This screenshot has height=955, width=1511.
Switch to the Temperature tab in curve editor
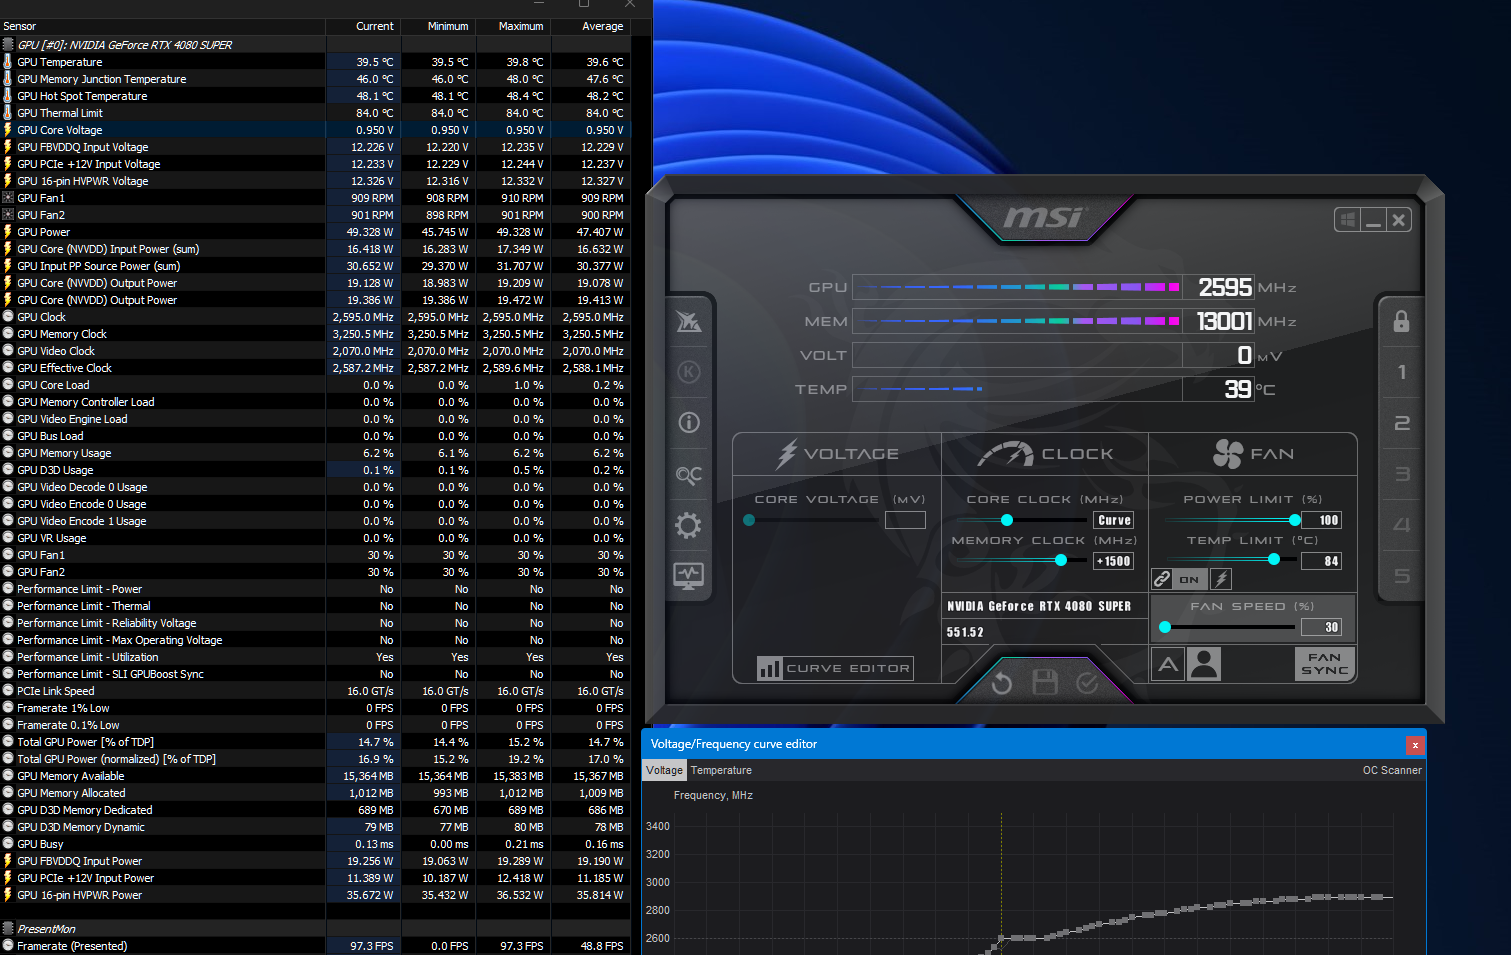(721, 770)
